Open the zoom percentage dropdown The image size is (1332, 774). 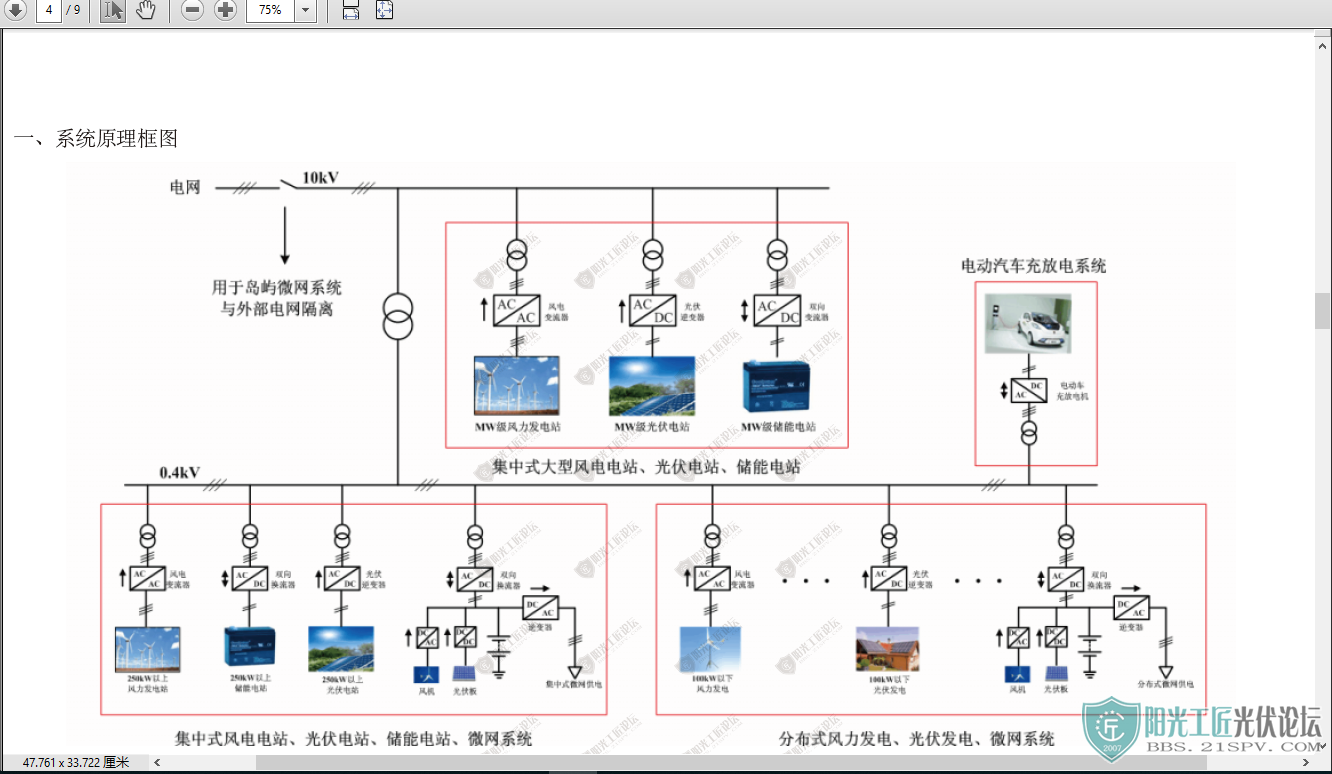(x=306, y=10)
